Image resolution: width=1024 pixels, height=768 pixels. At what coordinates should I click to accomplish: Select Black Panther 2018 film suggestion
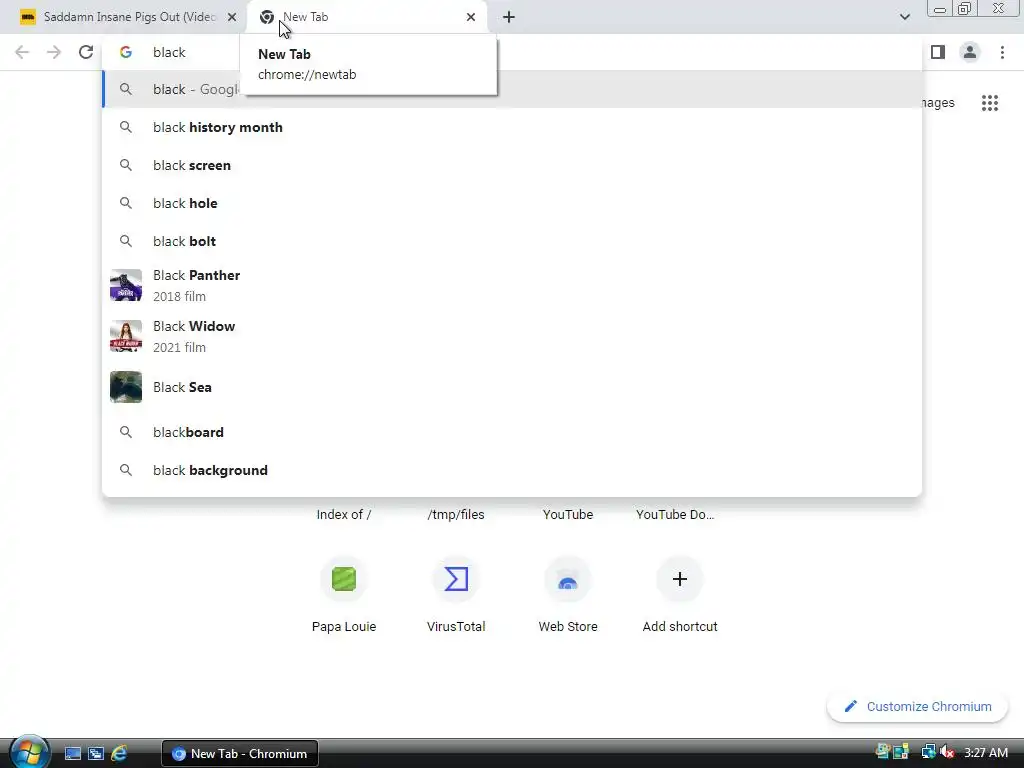513,285
